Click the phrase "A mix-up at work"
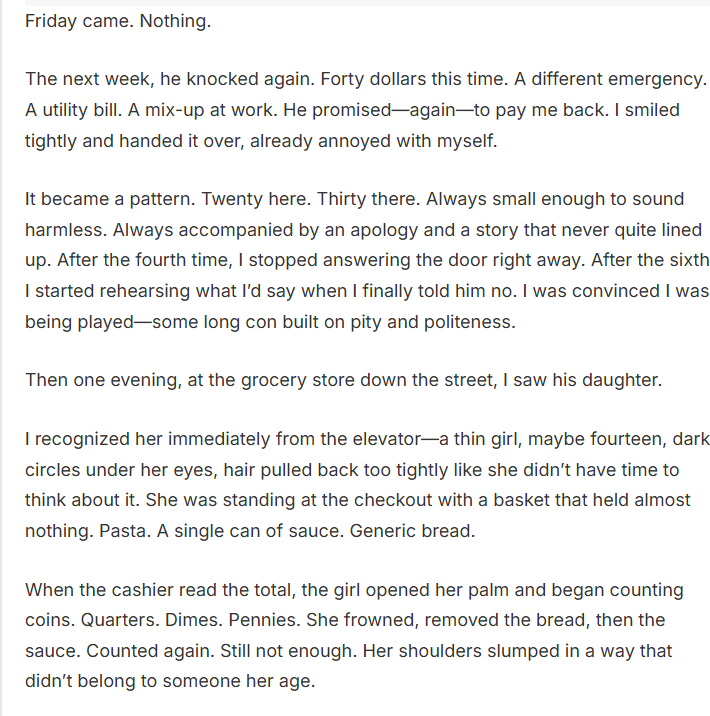 209,110
